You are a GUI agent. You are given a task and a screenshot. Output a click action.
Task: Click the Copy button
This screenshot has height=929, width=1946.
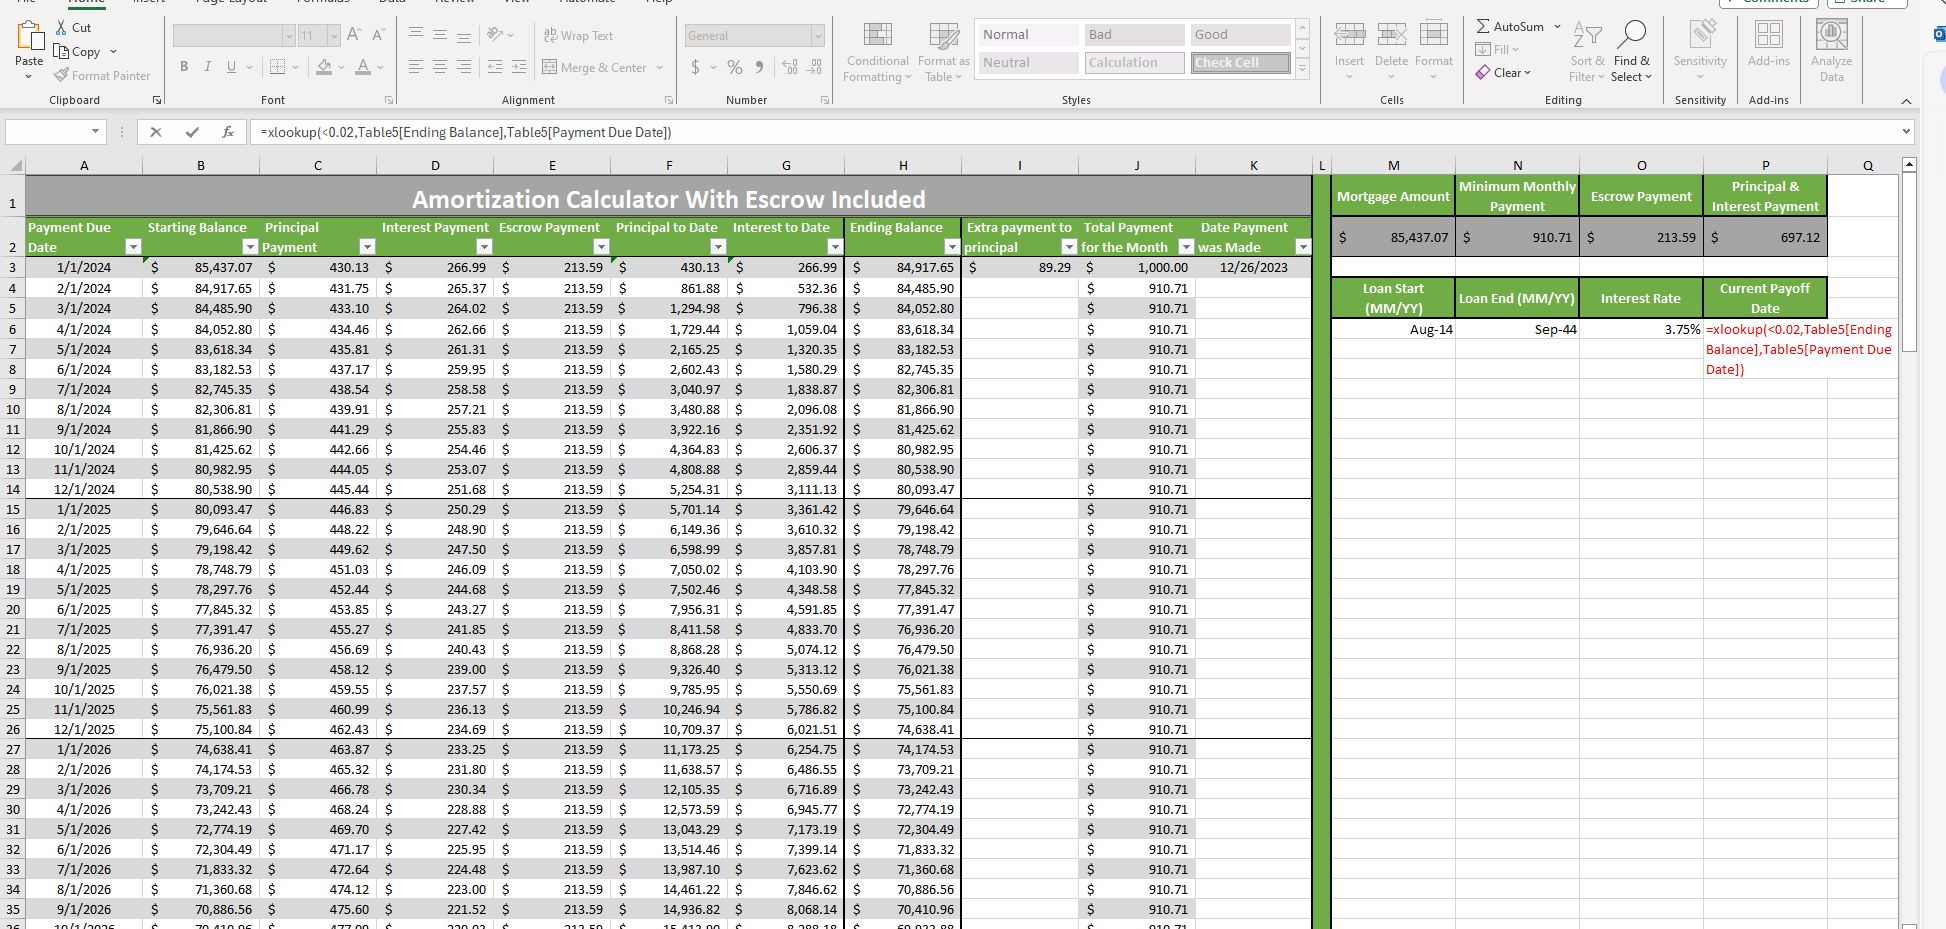click(78, 52)
